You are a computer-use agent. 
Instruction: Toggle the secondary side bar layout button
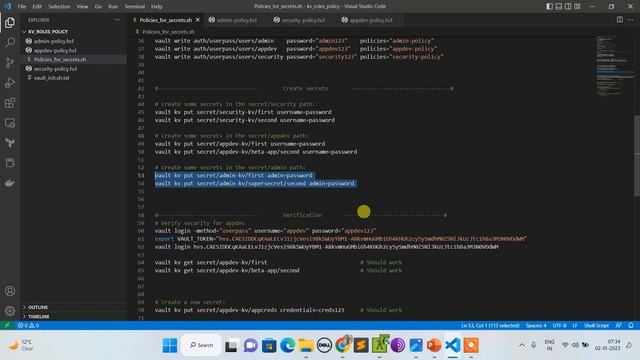coord(568,6)
